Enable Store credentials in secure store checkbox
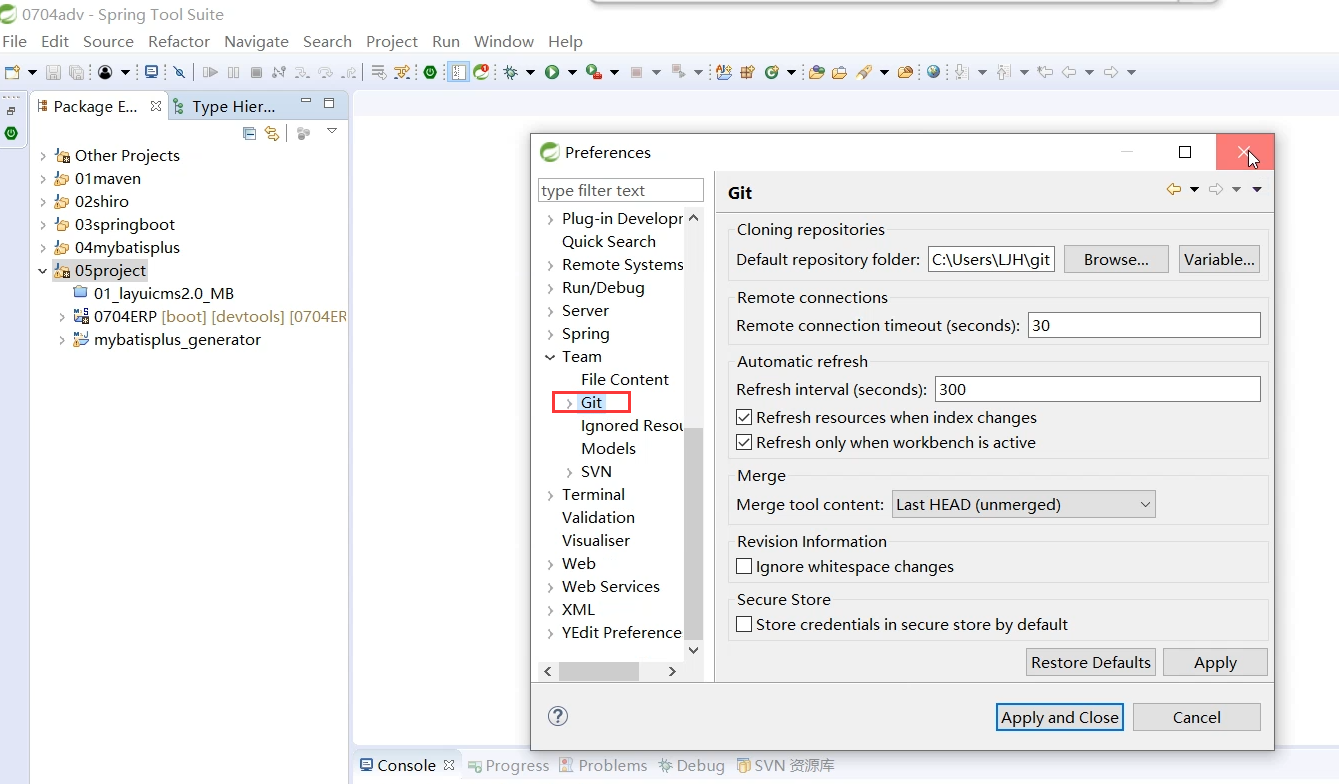 point(744,624)
